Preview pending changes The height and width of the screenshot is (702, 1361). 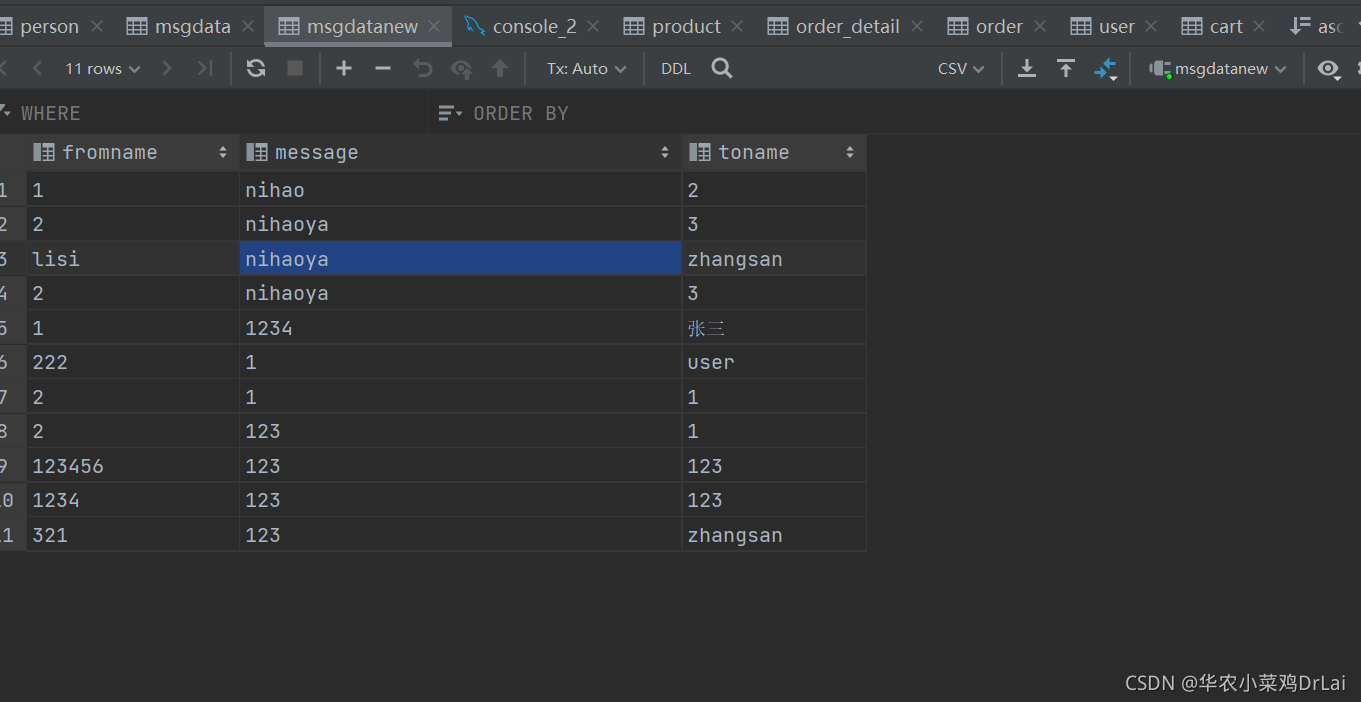coord(461,68)
